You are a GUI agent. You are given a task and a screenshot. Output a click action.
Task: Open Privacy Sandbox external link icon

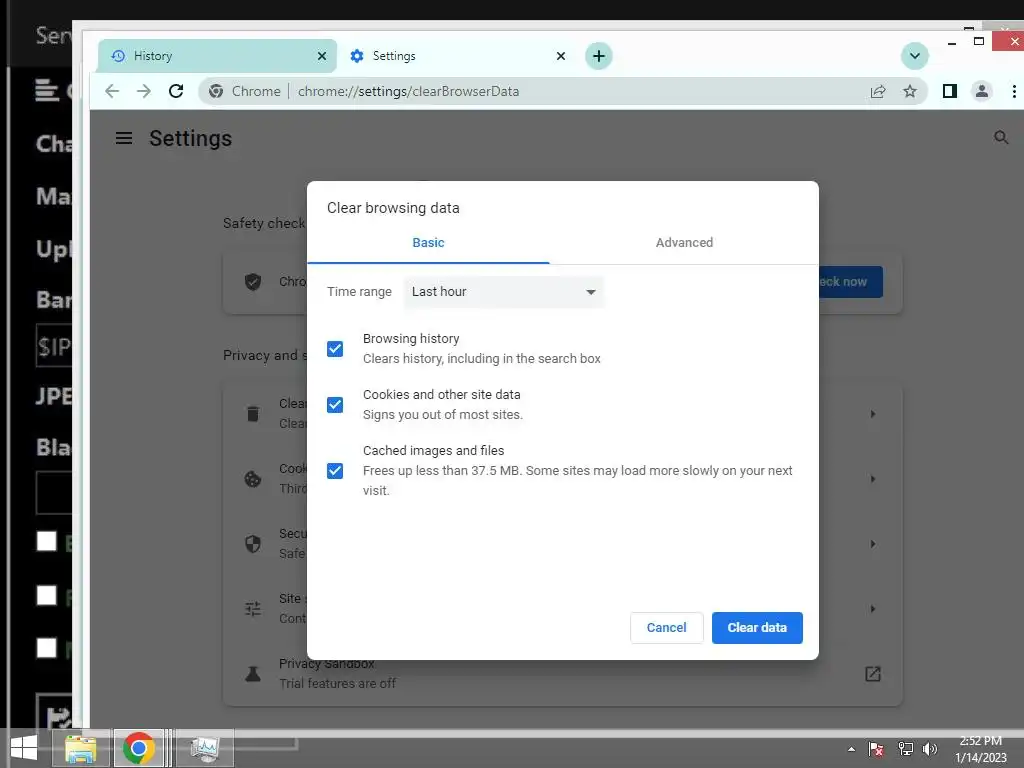coord(873,674)
